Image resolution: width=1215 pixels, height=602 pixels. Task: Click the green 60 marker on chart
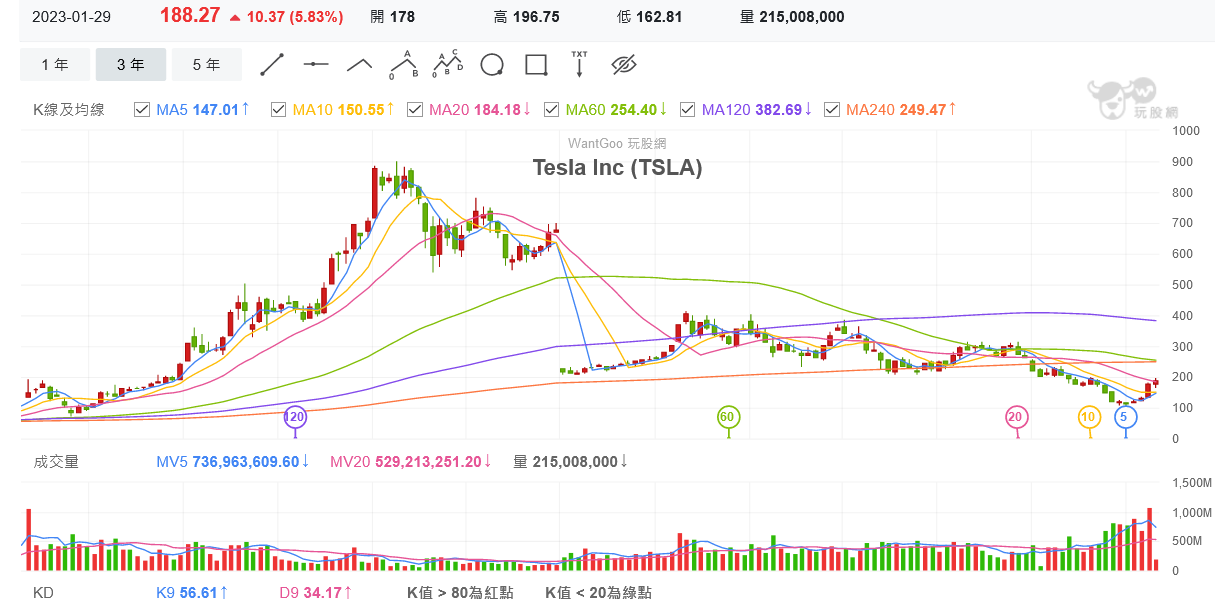pos(728,417)
